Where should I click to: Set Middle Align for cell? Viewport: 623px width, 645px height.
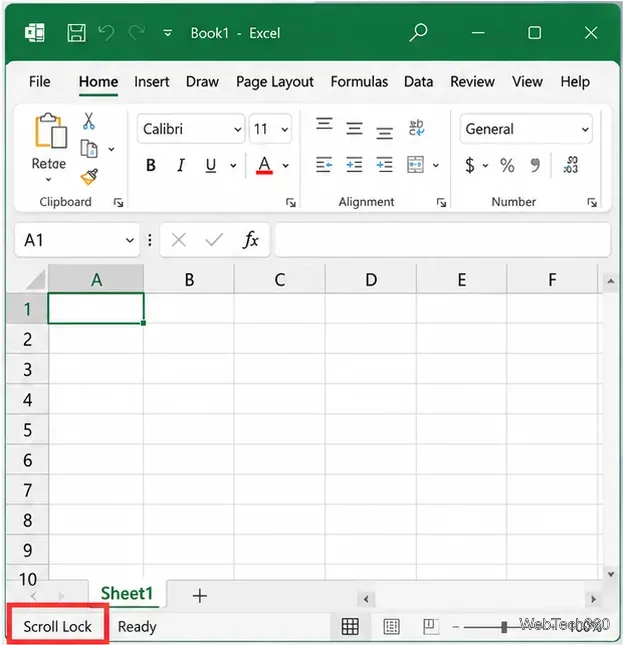354,128
